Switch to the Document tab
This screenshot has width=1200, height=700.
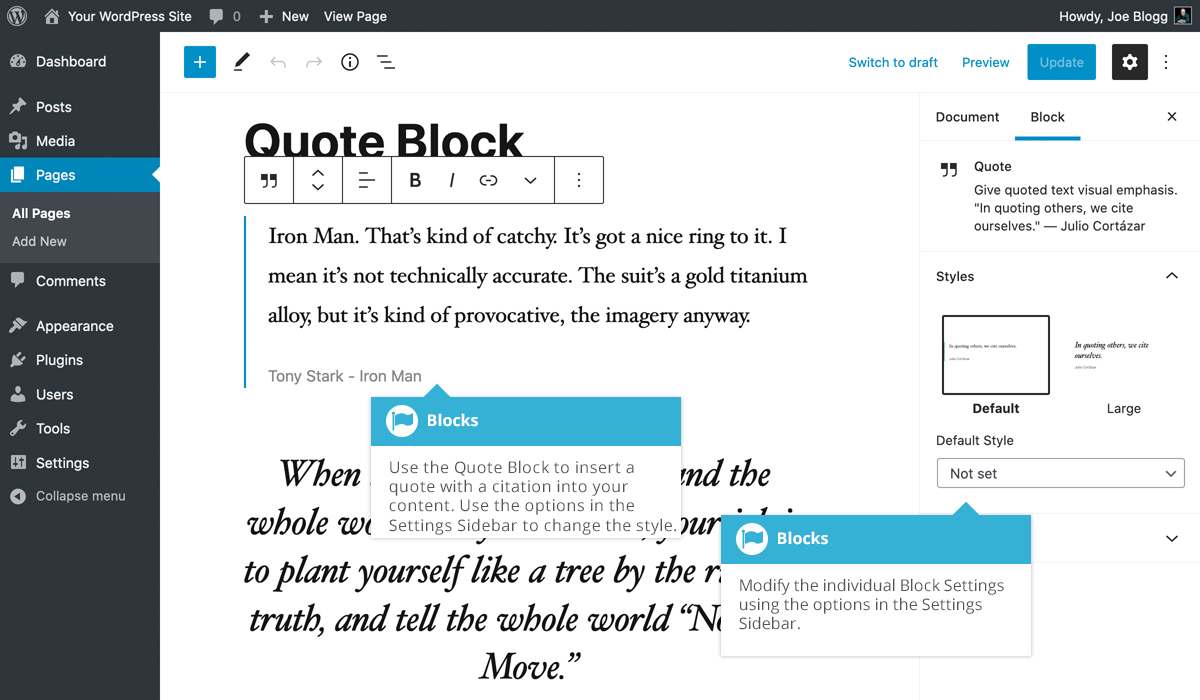pos(966,116)
